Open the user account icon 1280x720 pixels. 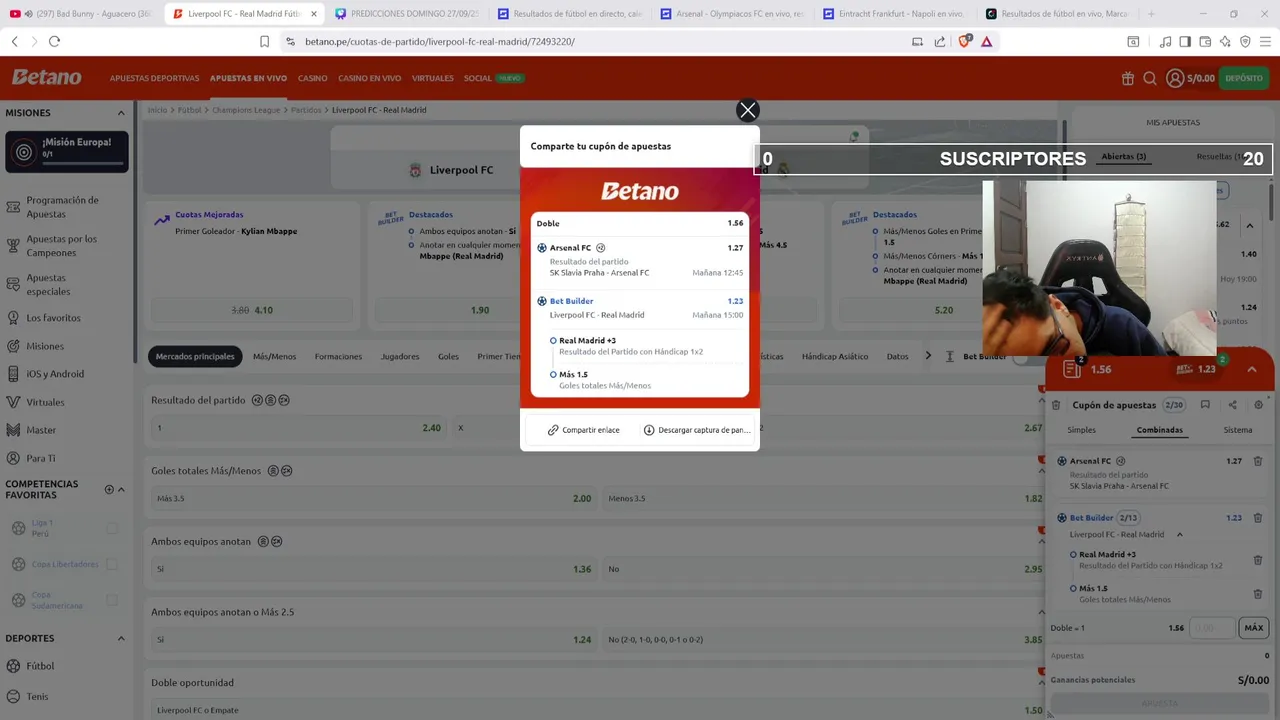coord(1175,78)
